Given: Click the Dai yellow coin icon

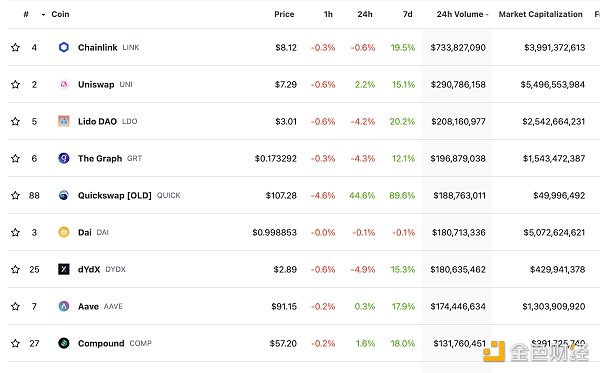Looking at the screenshot, I should 64,232.
